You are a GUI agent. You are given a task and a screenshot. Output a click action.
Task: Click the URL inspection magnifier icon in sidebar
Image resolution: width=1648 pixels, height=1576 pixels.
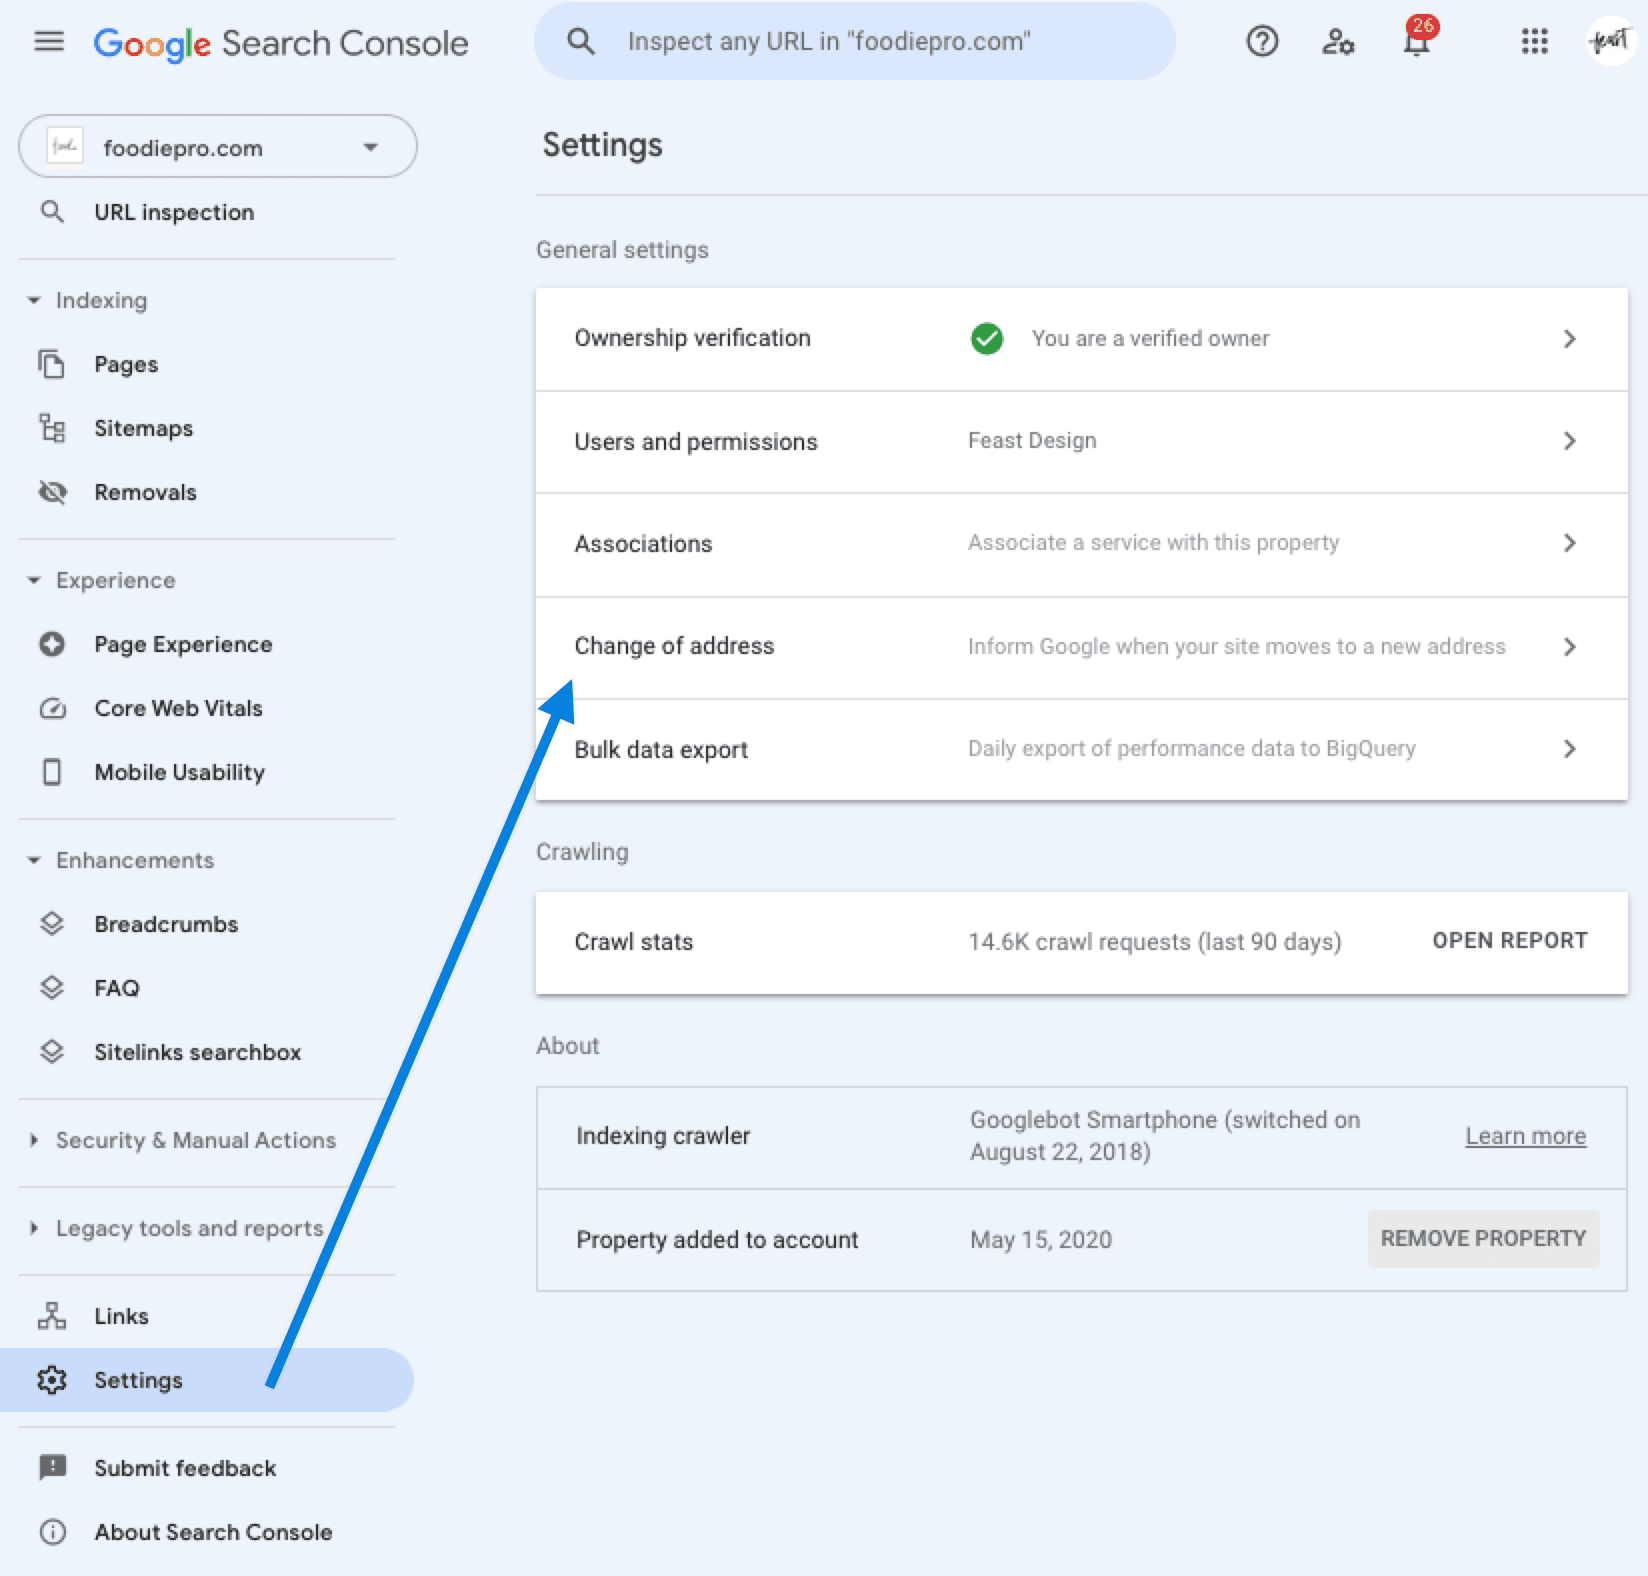pos(52,212)
